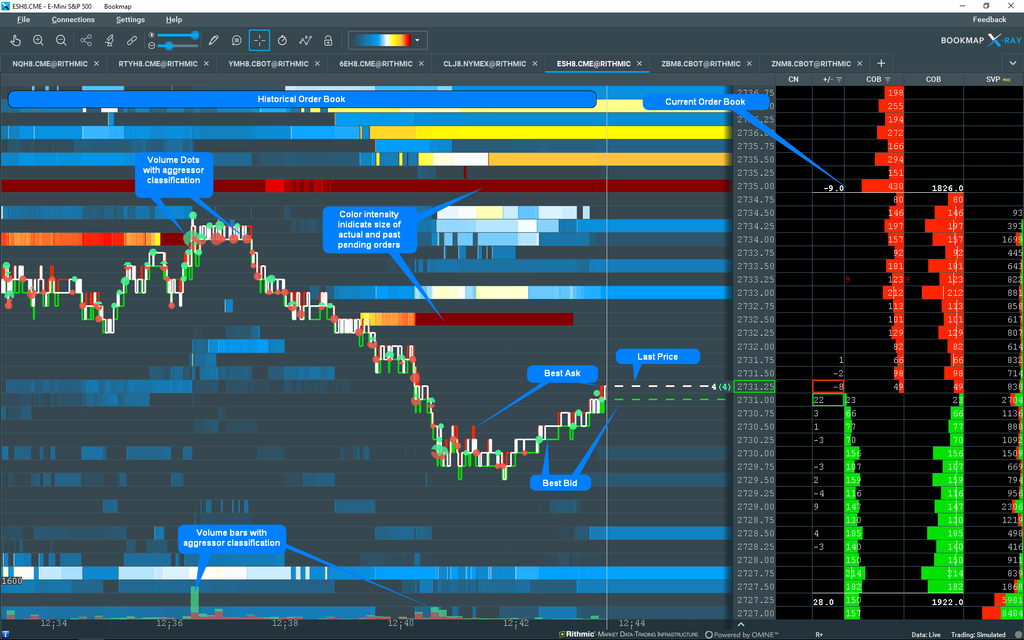Add a new instrument tab with plus
This screenshot has width=1024, height=640.
click(881, 63)
